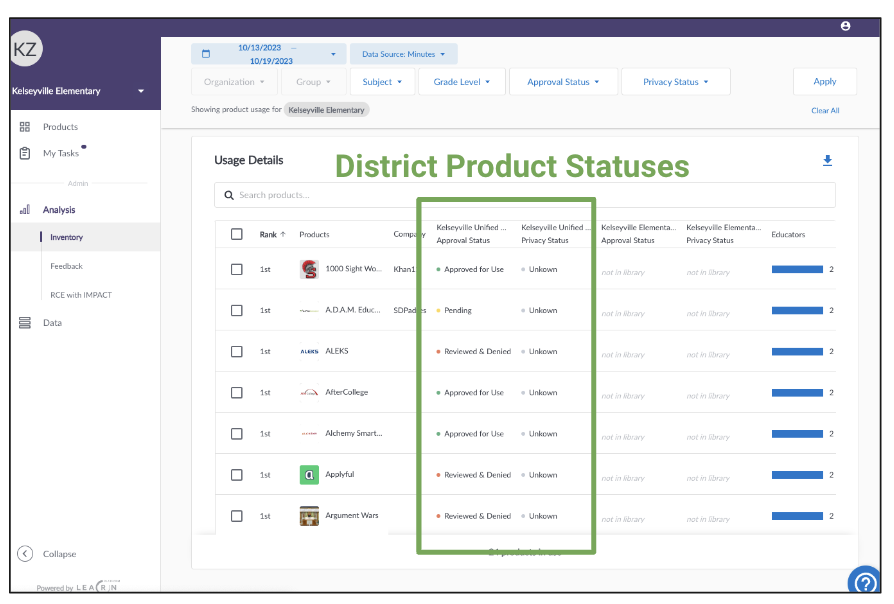894x604 pixels.
Task: Click the calendar icon in date range picker
Action: 206,54
